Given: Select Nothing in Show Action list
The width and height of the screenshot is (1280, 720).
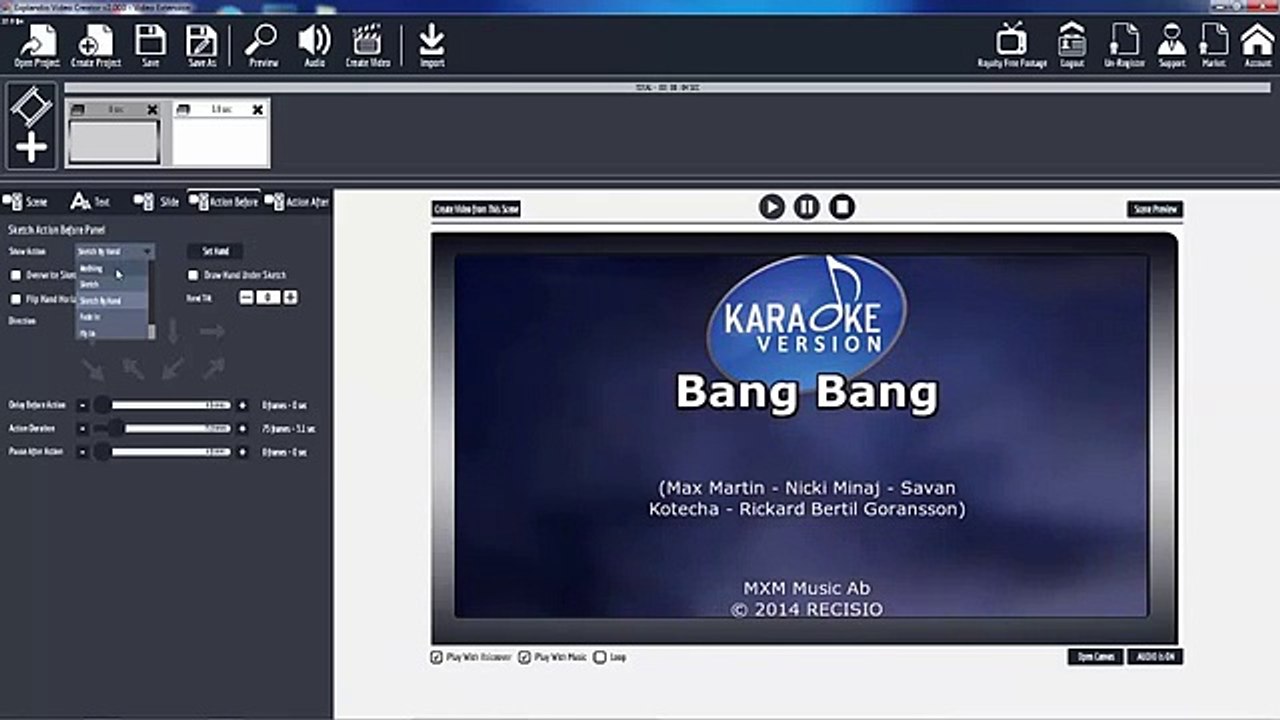Looking at the screenshot, I should [112, 268].
